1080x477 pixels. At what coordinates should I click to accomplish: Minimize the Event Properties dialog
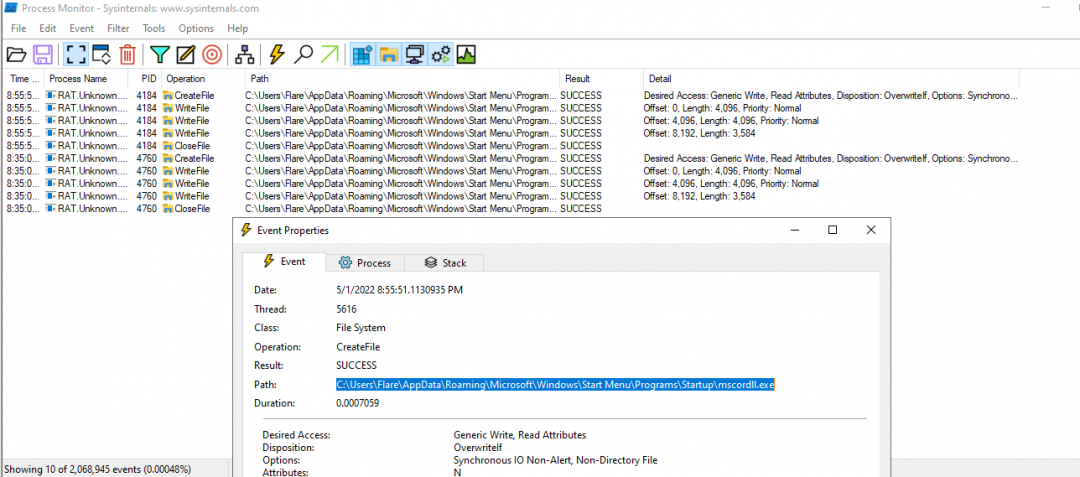pos(793,230)
